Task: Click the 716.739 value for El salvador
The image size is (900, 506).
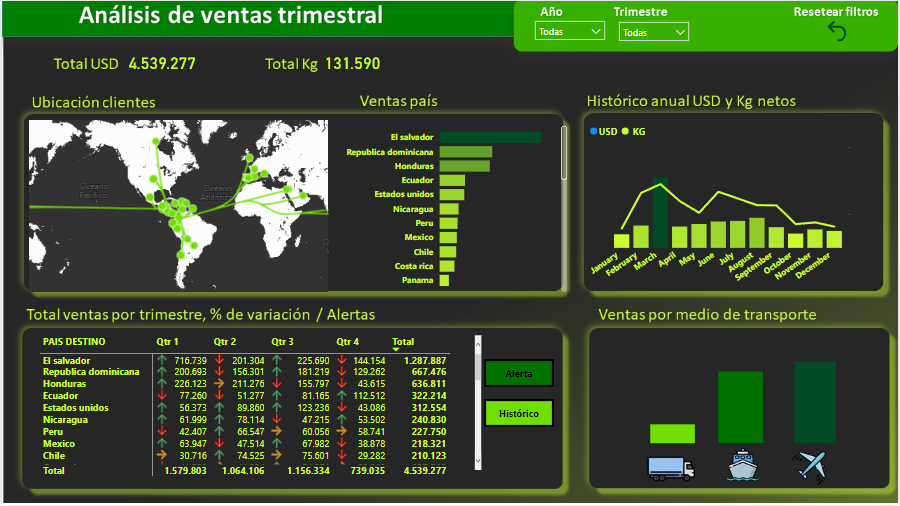Action: pyautogui.click(x=191, y=361)
